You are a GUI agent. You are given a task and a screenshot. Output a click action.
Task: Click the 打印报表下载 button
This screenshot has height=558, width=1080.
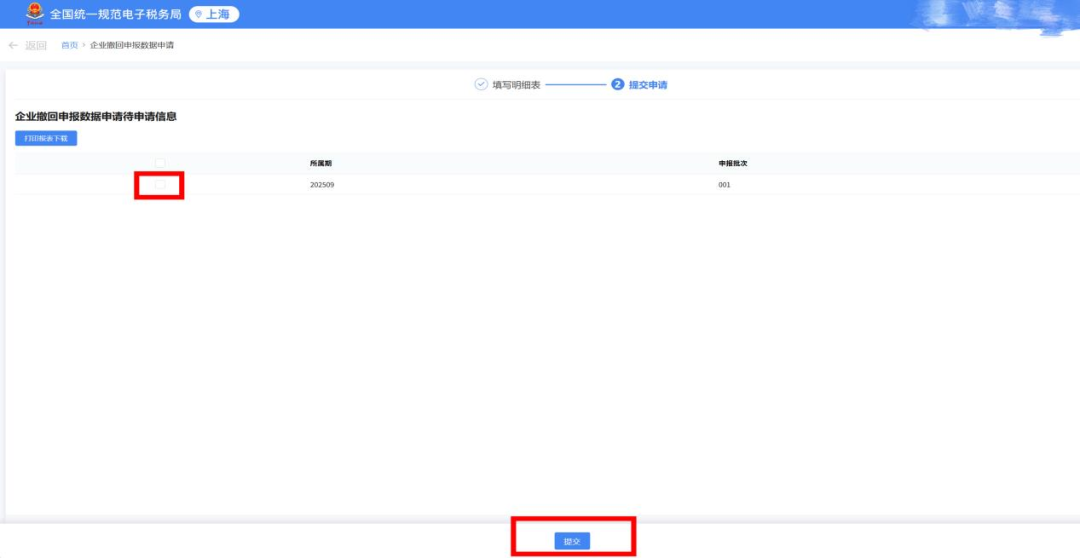46,138
